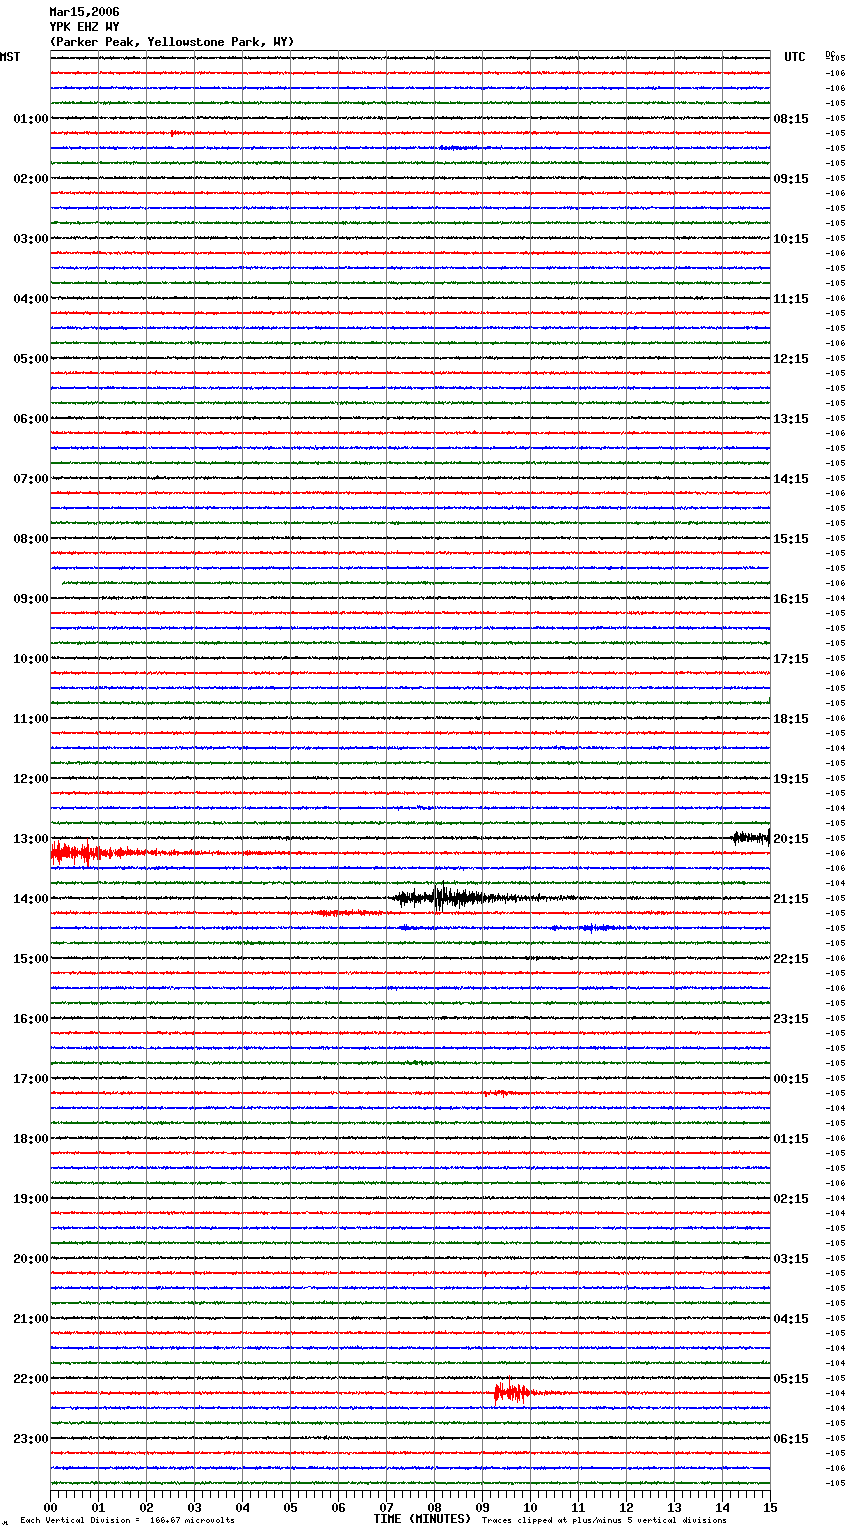
Task: Select the 22:00 MST time label
Action: coord(31,1379)
